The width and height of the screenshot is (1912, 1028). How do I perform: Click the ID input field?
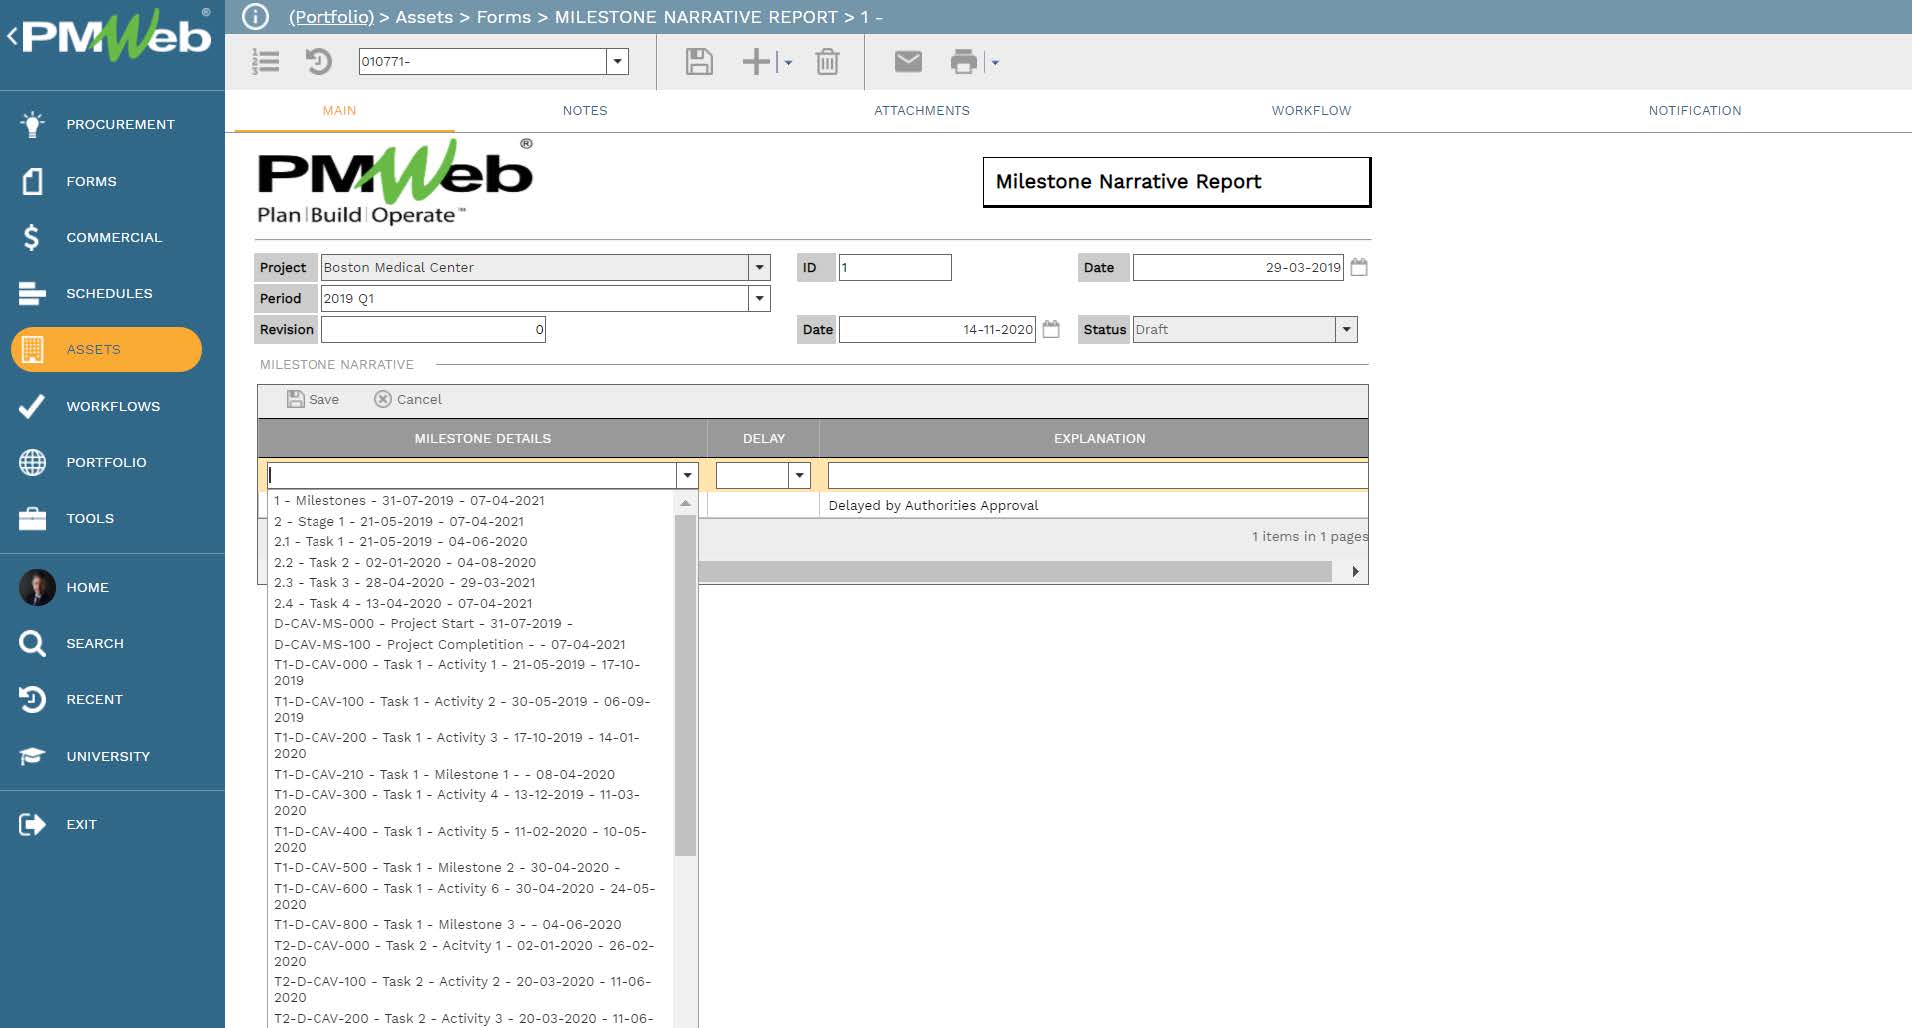pos(895,267)
